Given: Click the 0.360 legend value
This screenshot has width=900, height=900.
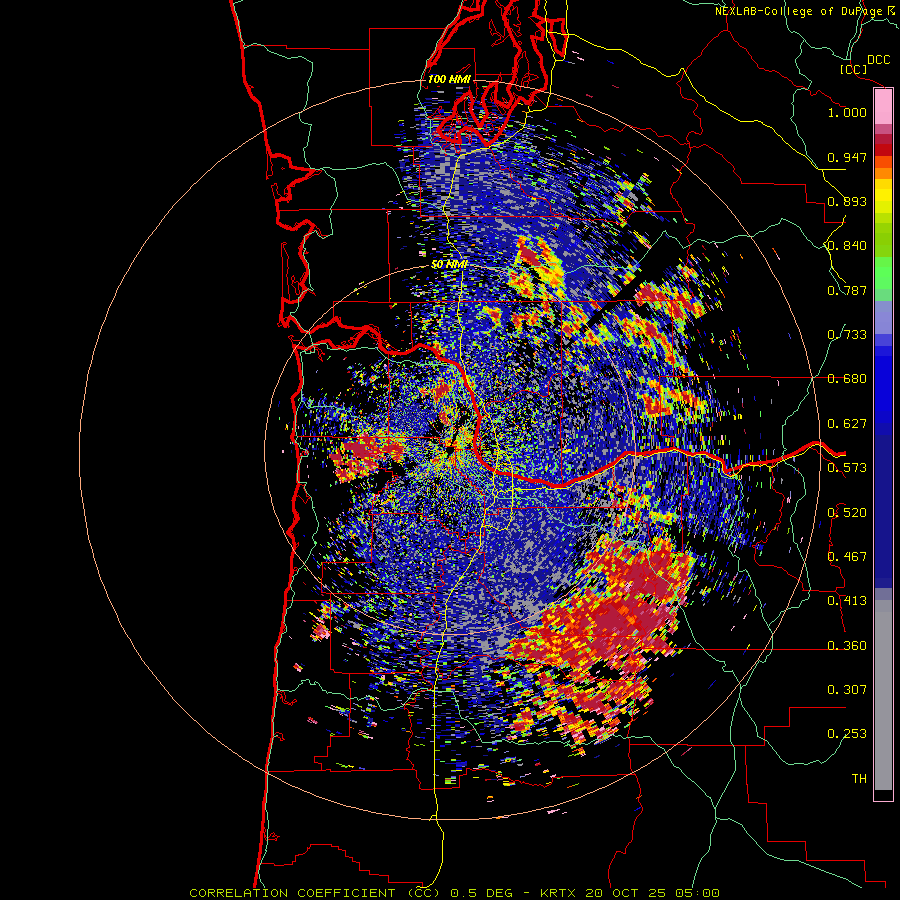Looking at the screenshot, I should click(847, 646).
